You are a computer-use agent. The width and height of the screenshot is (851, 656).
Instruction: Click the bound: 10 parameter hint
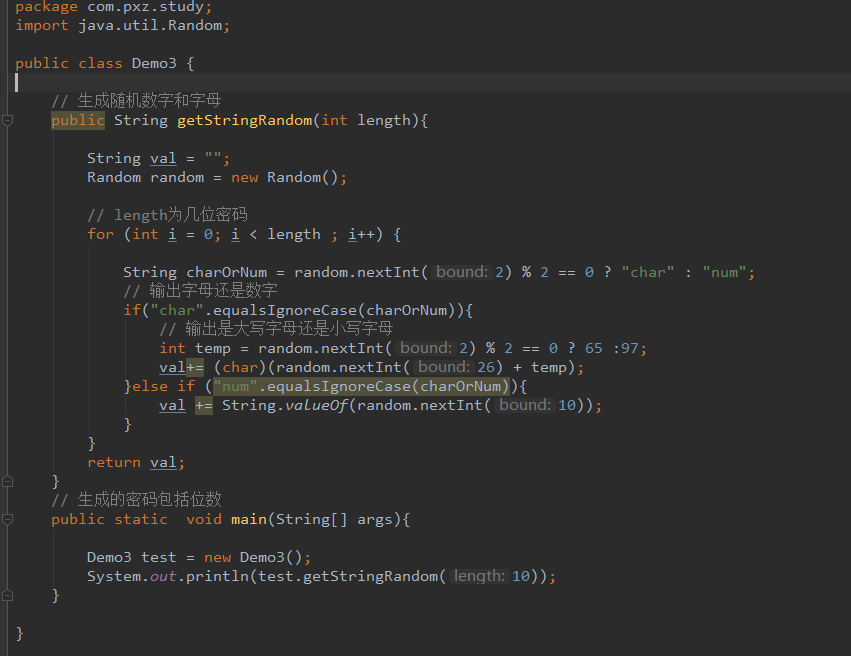pyautogui.click(x=537, y=405)
